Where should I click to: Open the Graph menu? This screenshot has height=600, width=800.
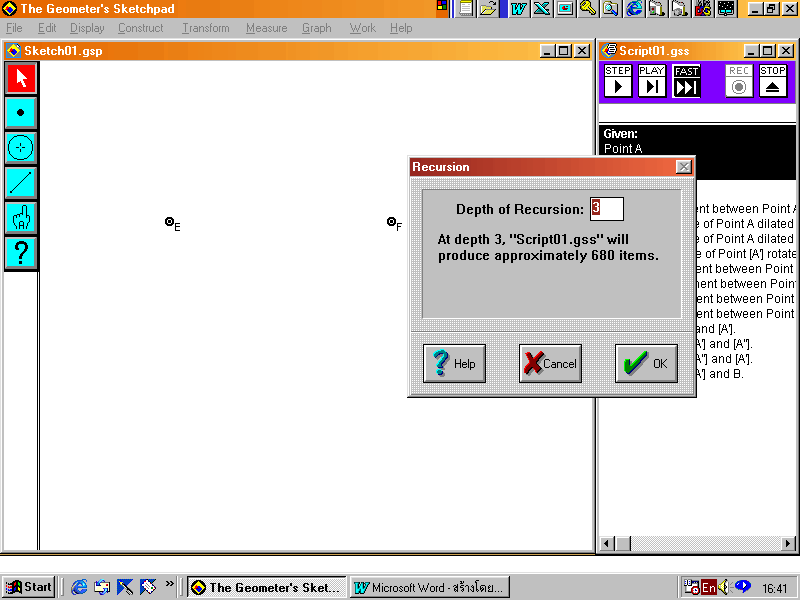[x=316, y=28]
